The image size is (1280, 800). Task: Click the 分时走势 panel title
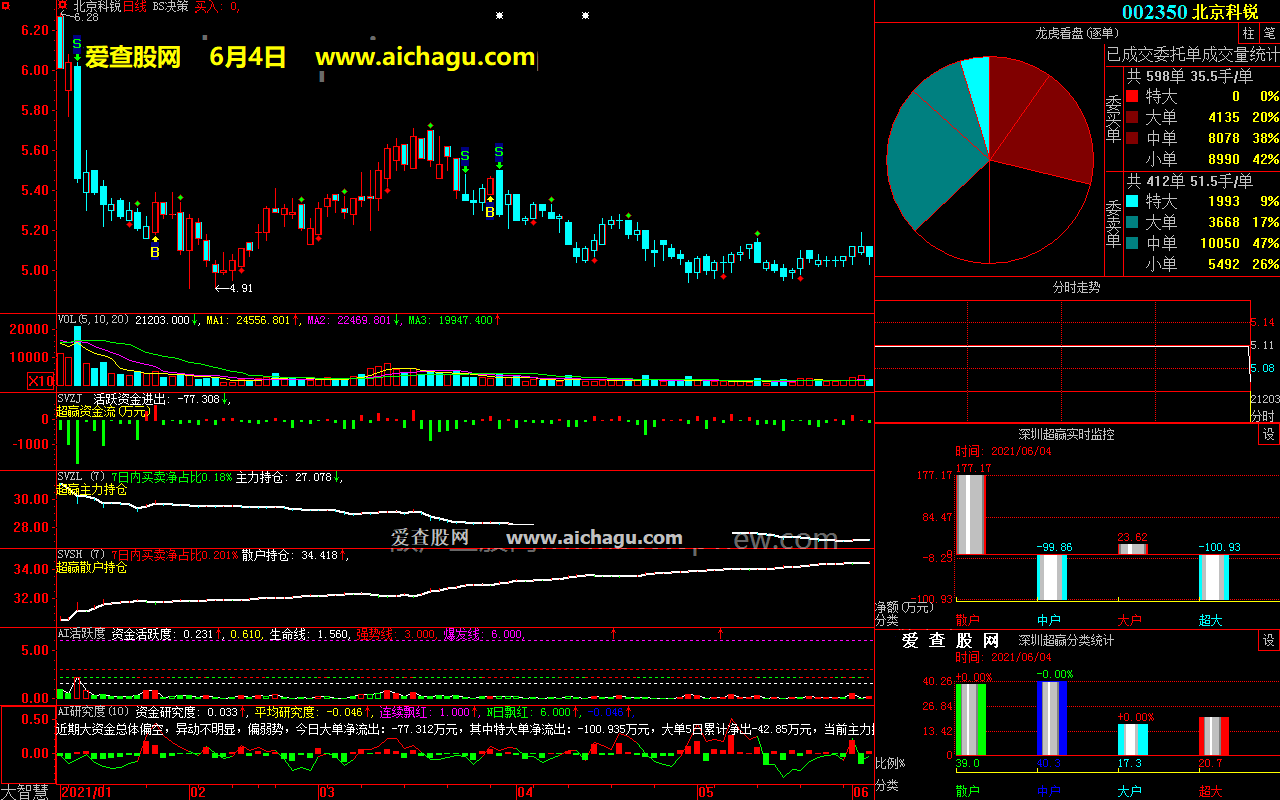1076,287
